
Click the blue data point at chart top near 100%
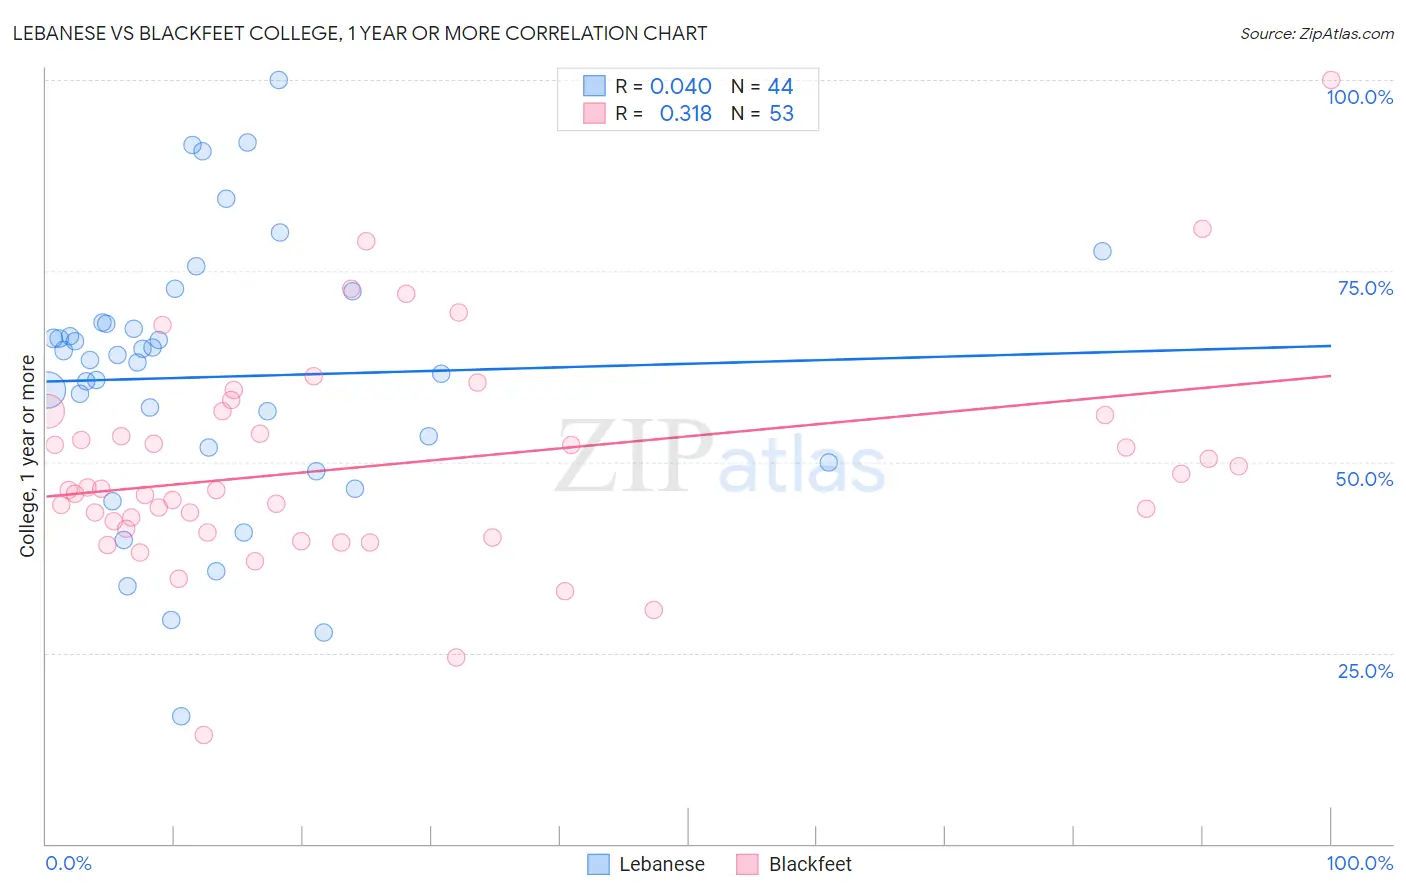click(279, 80)
